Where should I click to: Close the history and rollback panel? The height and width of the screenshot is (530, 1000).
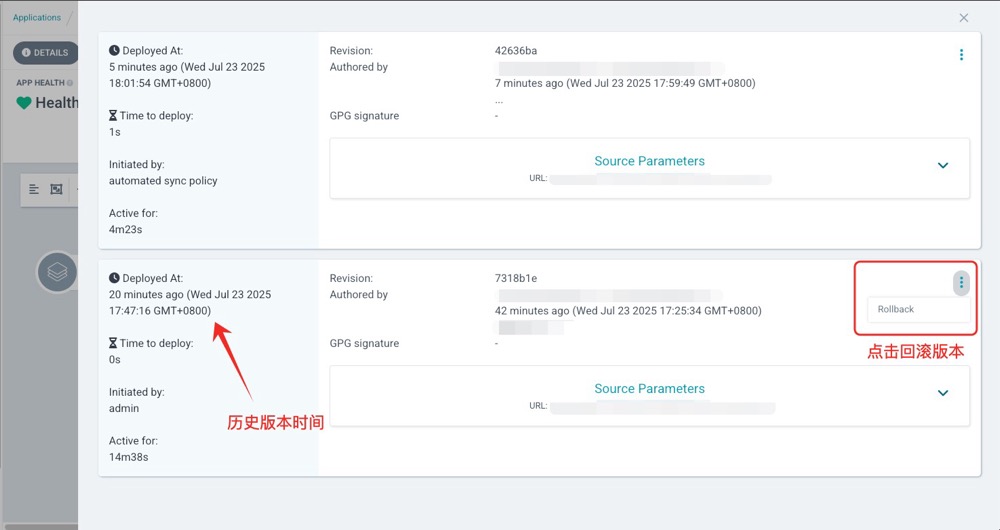point(964,18)
